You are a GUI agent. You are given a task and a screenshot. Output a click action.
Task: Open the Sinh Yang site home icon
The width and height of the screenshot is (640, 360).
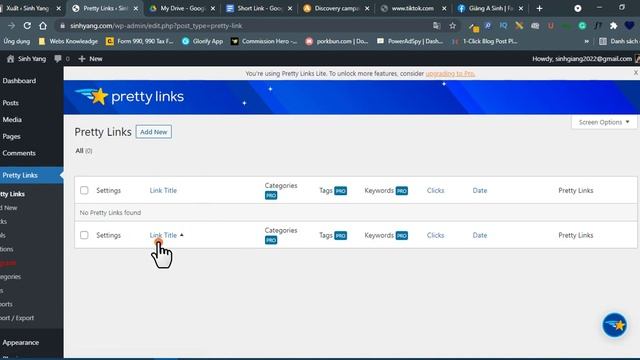pyautogui.click(x=11, y=59)
